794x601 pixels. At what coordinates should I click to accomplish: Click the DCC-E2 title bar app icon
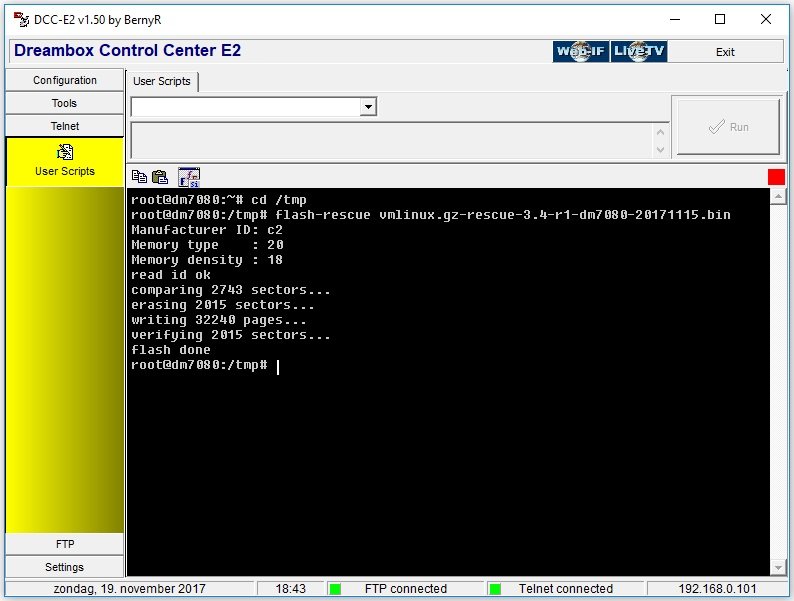pyautogui.click(x=21, y=20)
